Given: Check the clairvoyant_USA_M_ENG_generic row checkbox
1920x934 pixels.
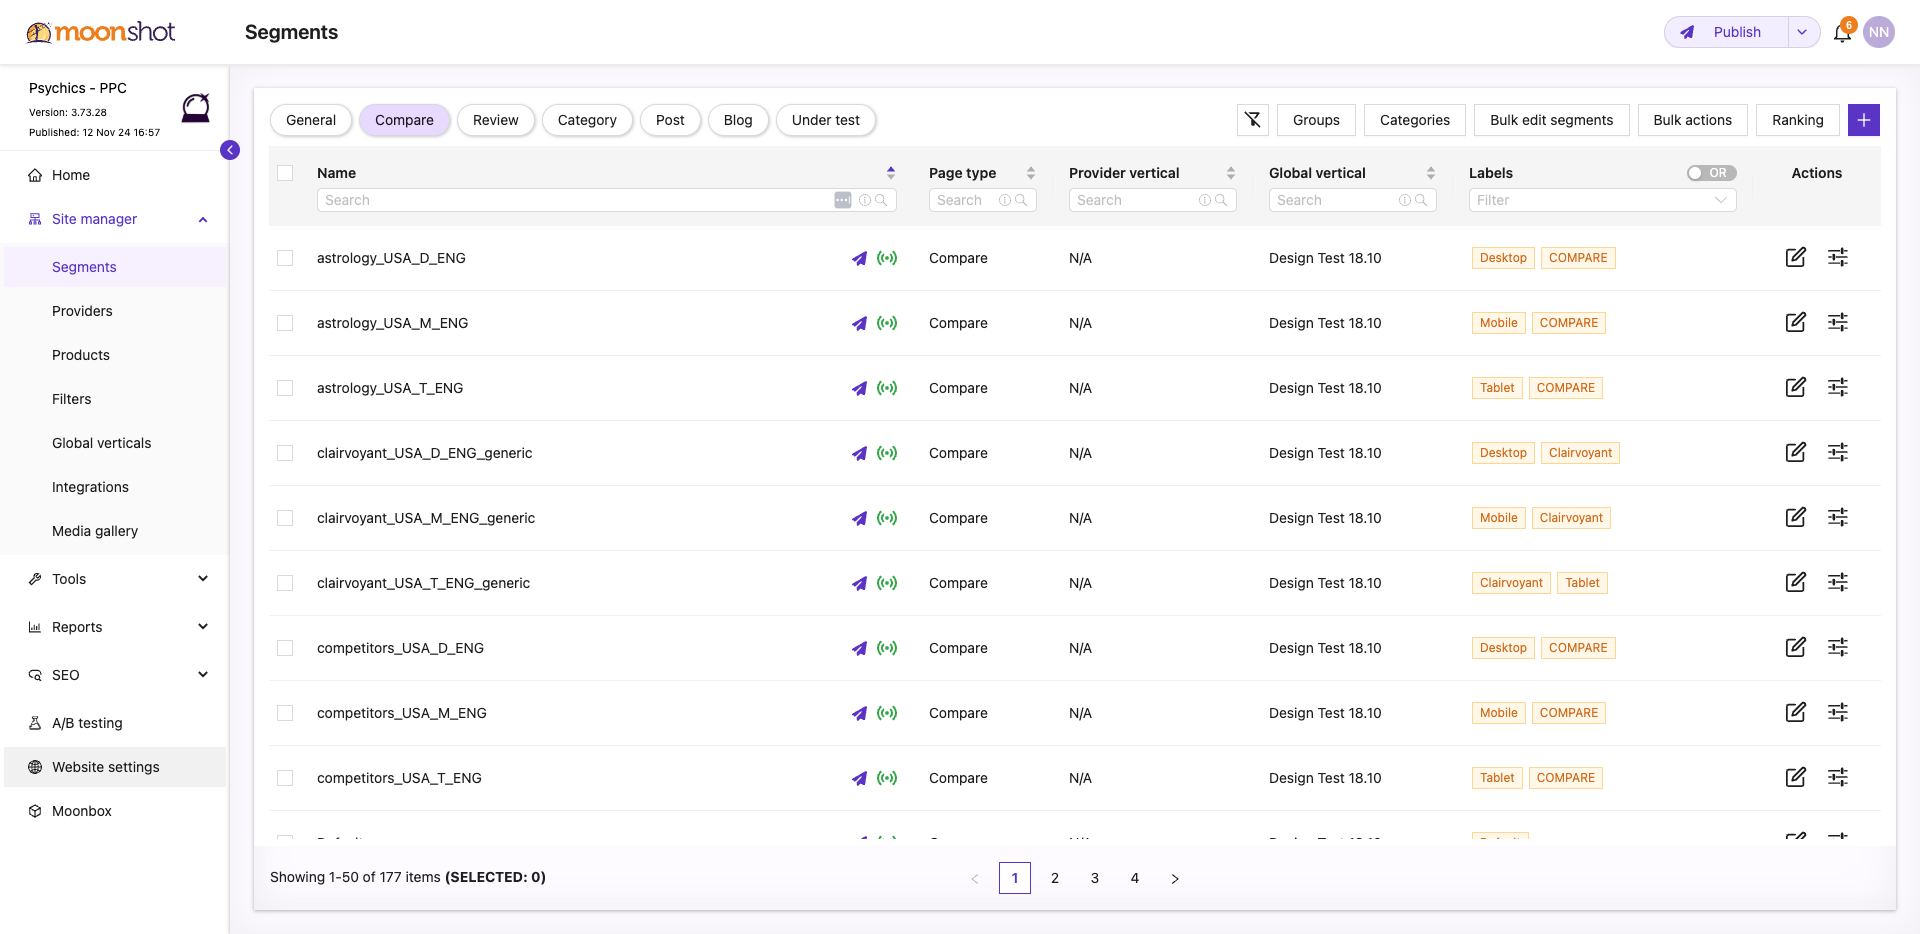Looking at the screenshot, I should coord(285,518).
